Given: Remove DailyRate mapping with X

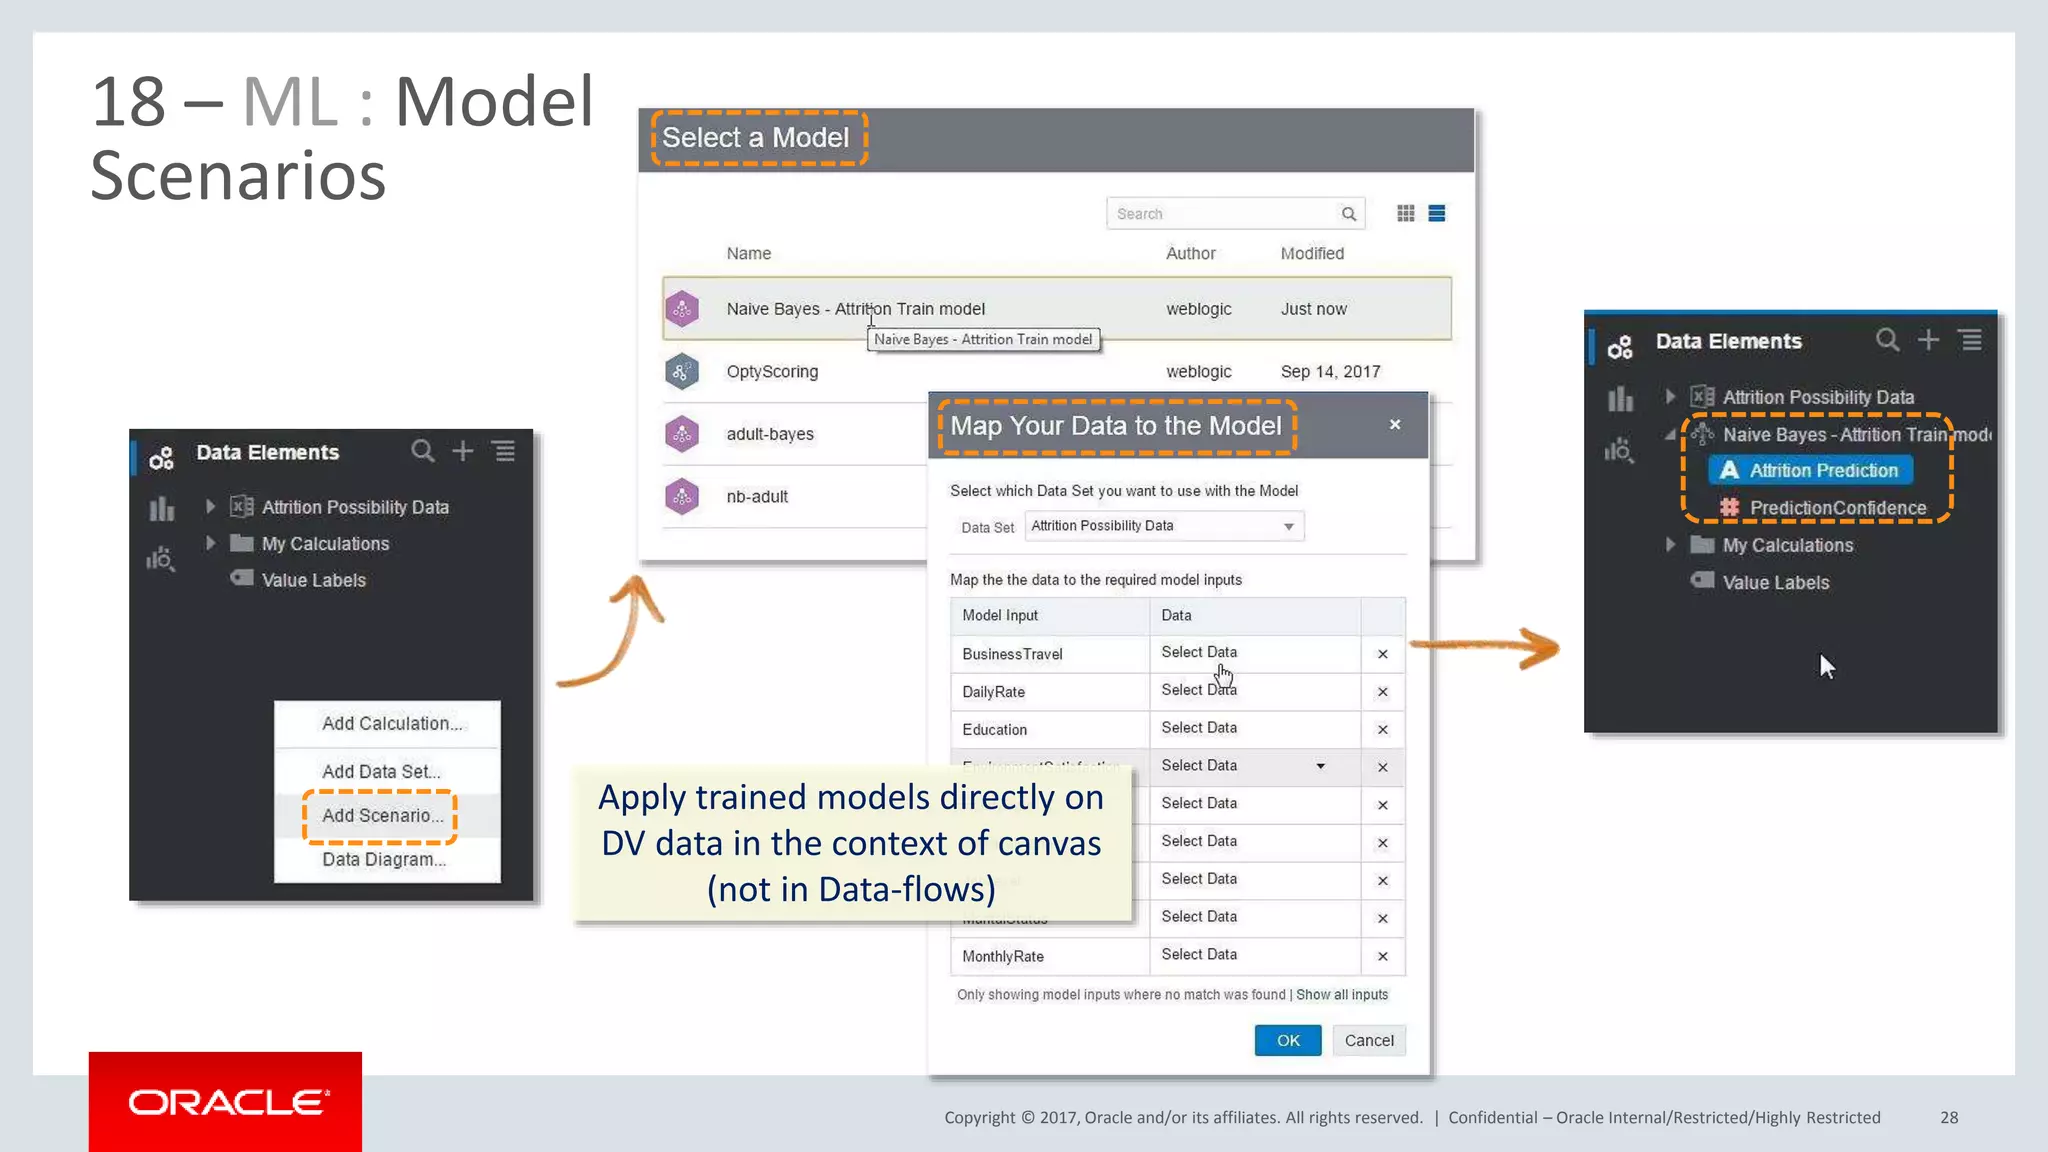Looking at the screenshot, I should point(1383,692).
